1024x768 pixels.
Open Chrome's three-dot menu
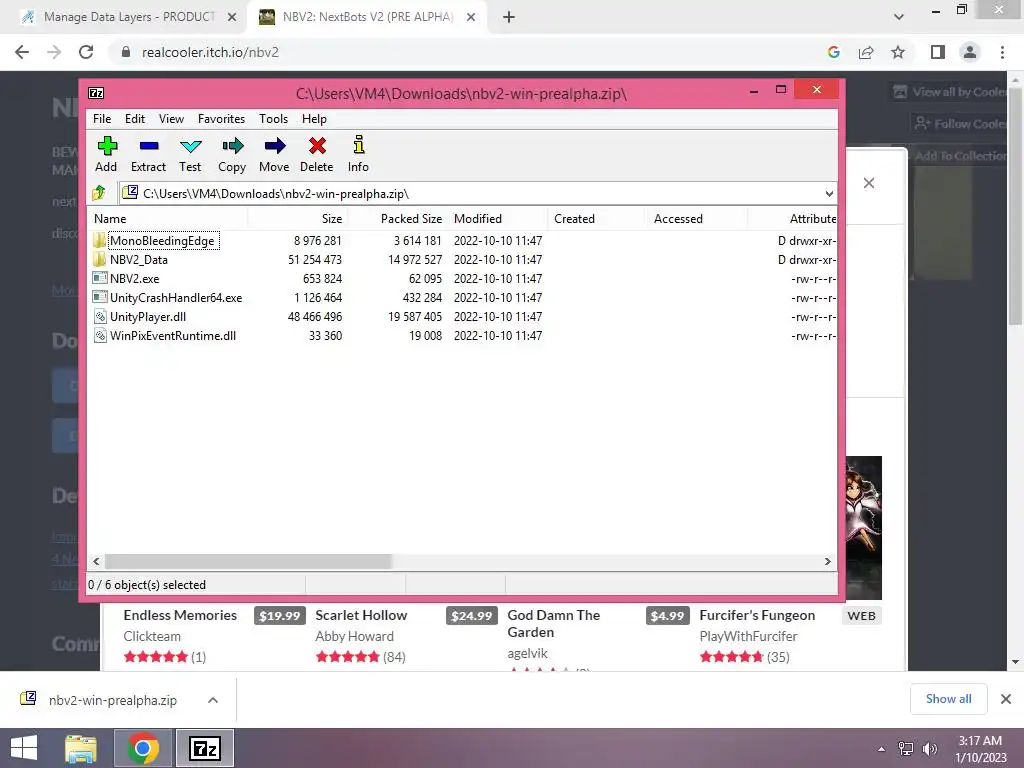(x=1002, y=52)
